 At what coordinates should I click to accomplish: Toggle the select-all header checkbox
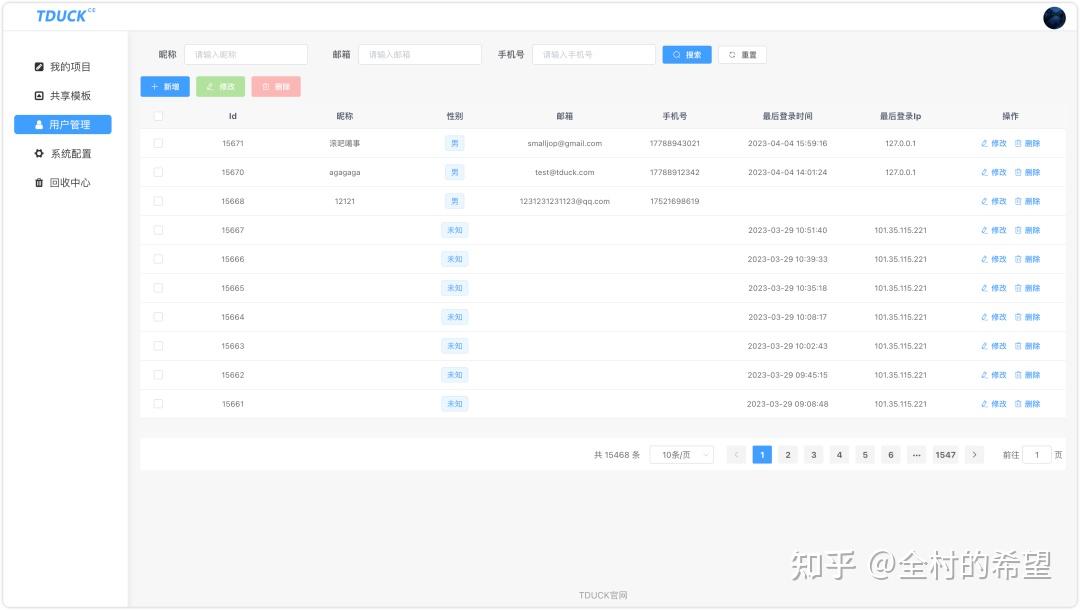pyautogui.click(x=158, y=116)
